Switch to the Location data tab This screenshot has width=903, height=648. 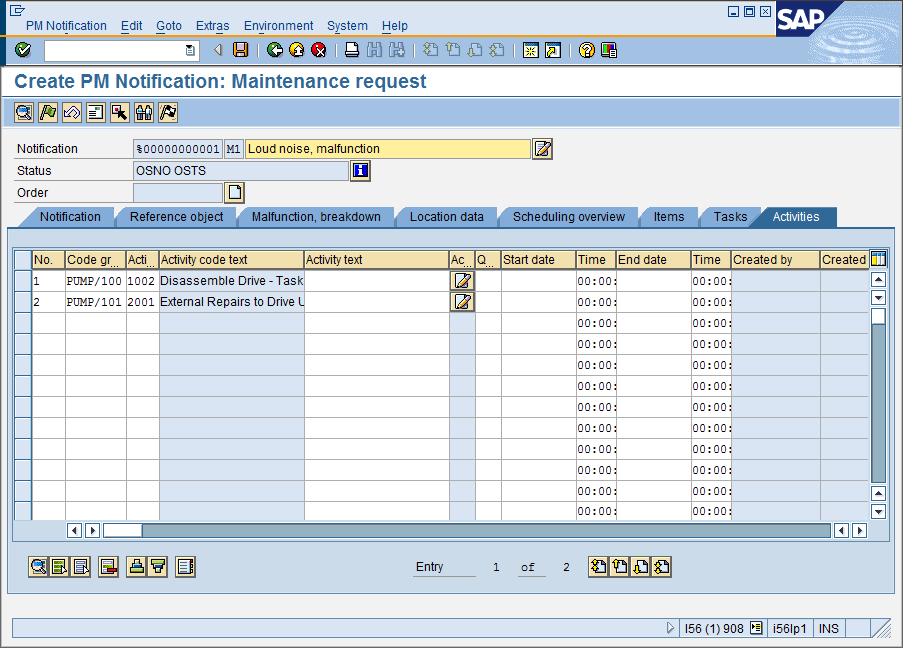coord(446,217)
